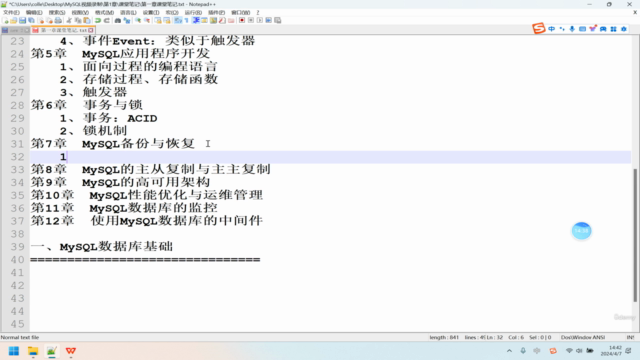640x360 pixels.
Task: Click the vertical scrollbar thumb
Action: pos(635,235)
